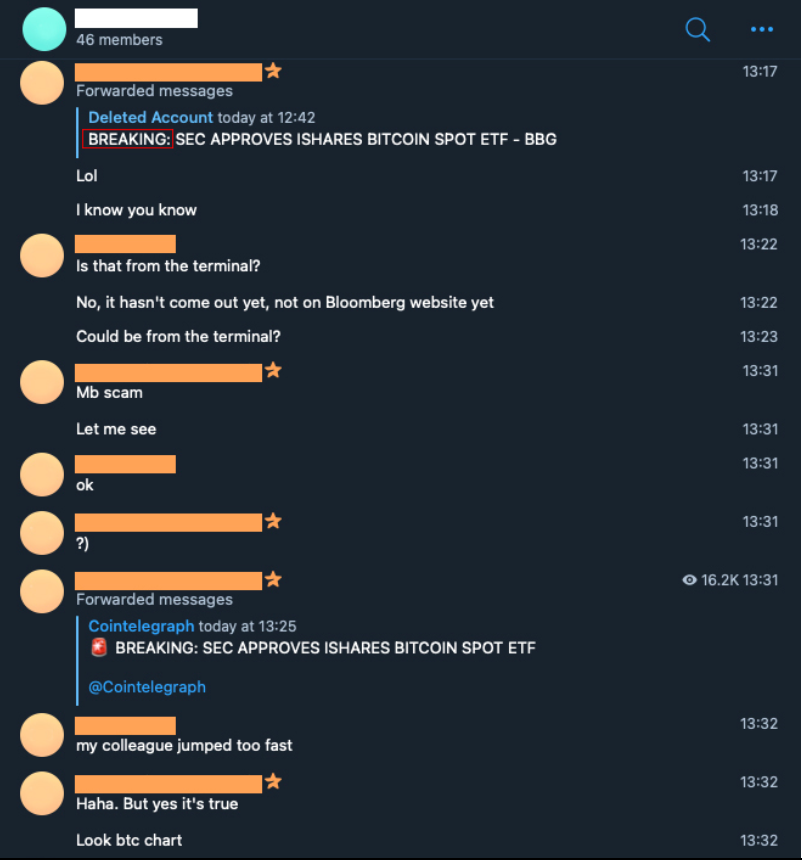
Task: Click the star beside the 13:31 forwarded message sender
Action: point(273,579)
